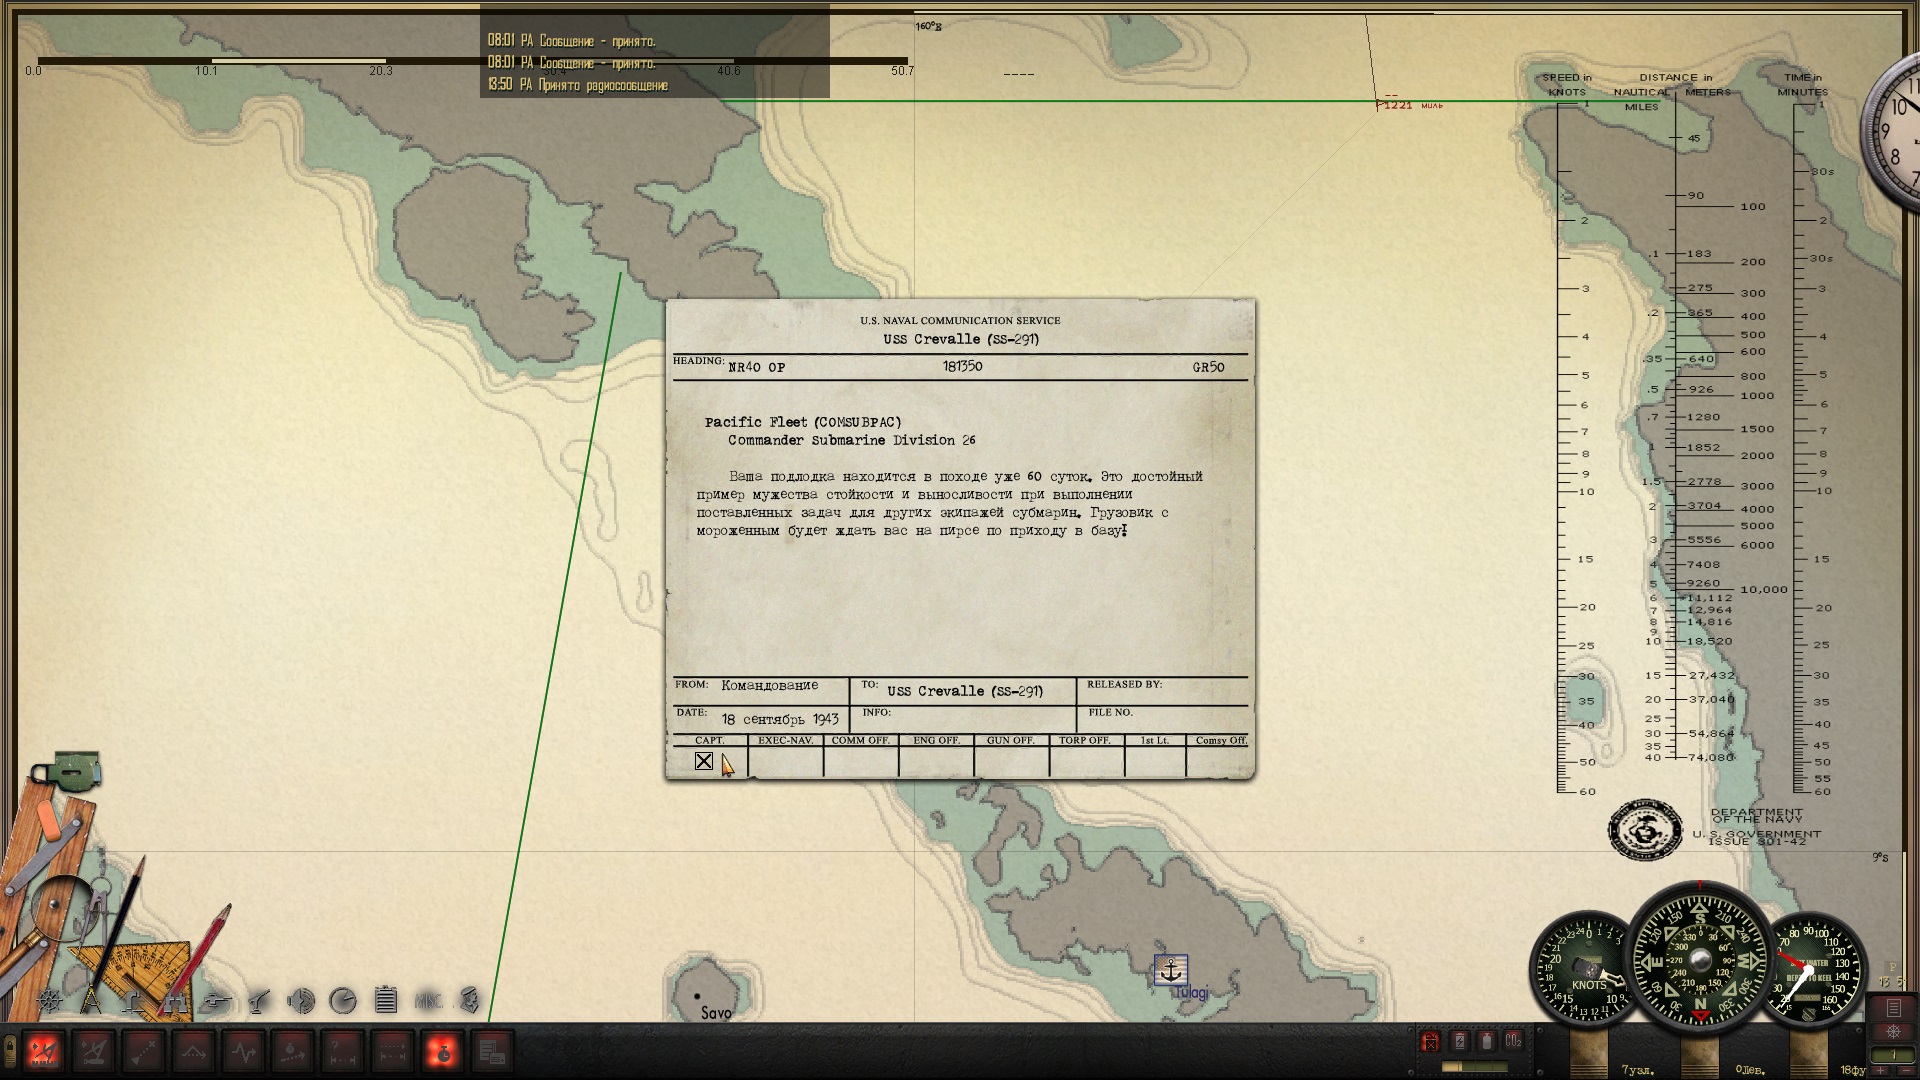
Task: Toggle the padlock on the order bar
Action: pos(9,1051)
